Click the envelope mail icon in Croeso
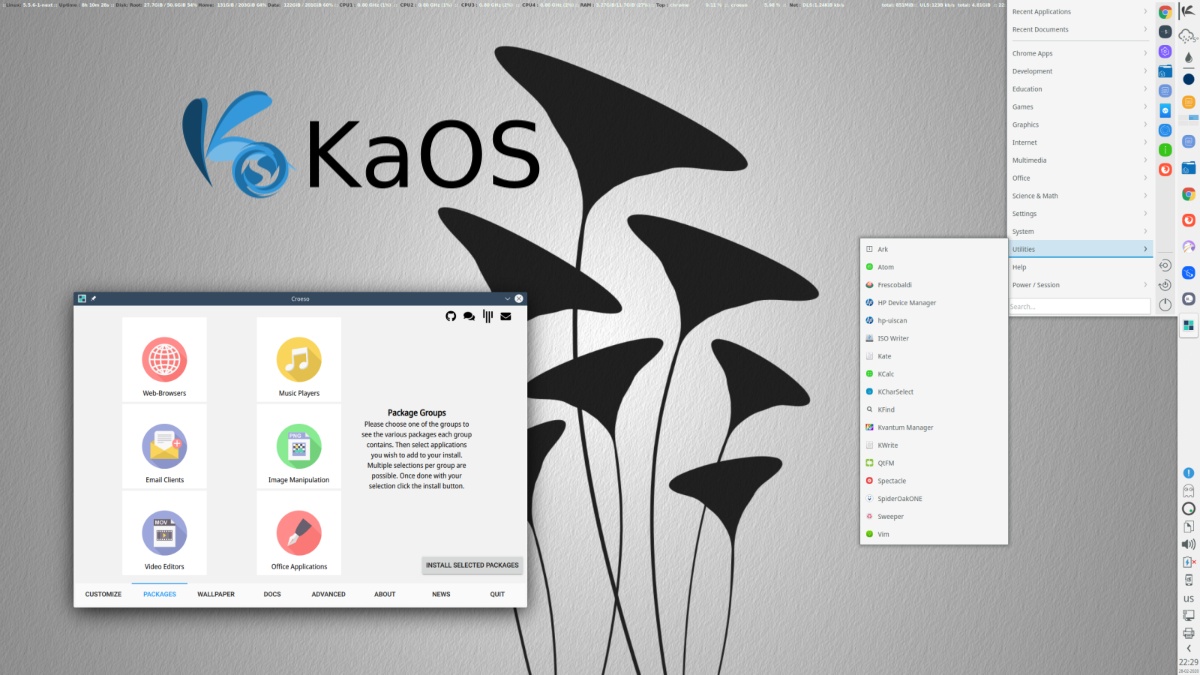1200x675 pixels. point(506,316)
